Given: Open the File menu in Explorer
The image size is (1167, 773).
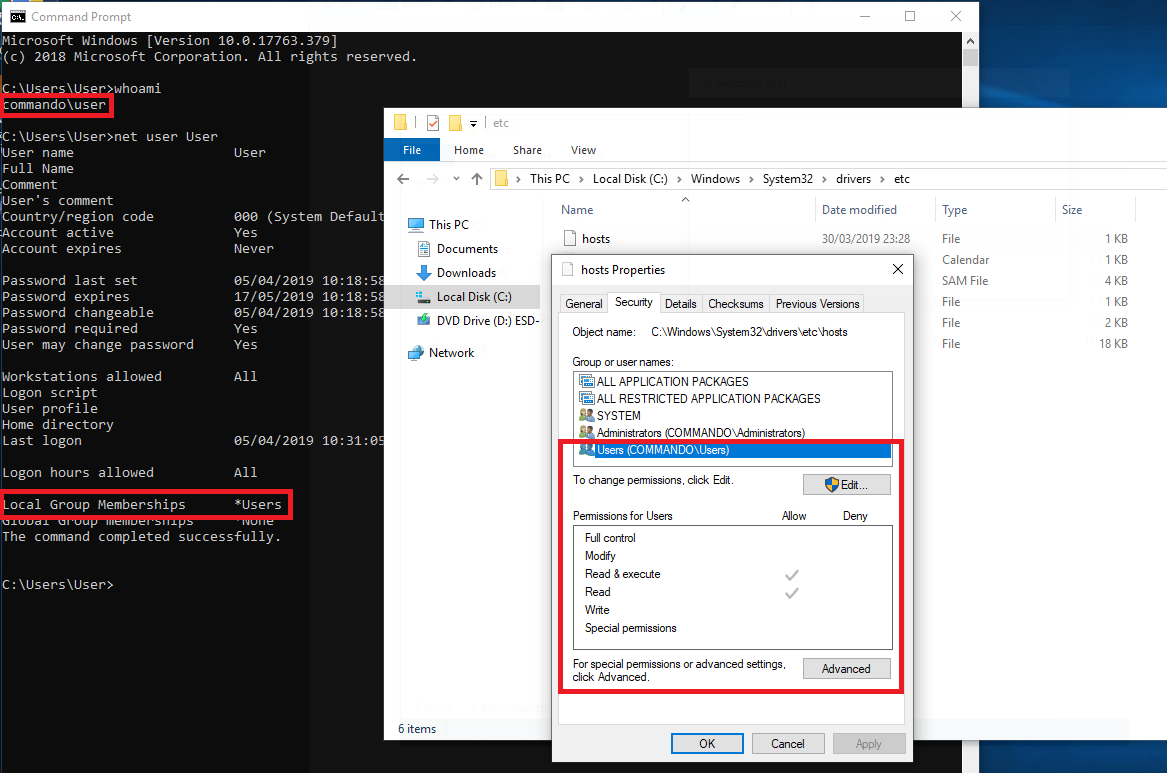Looking at the screenshot, I should coord(412,150).
